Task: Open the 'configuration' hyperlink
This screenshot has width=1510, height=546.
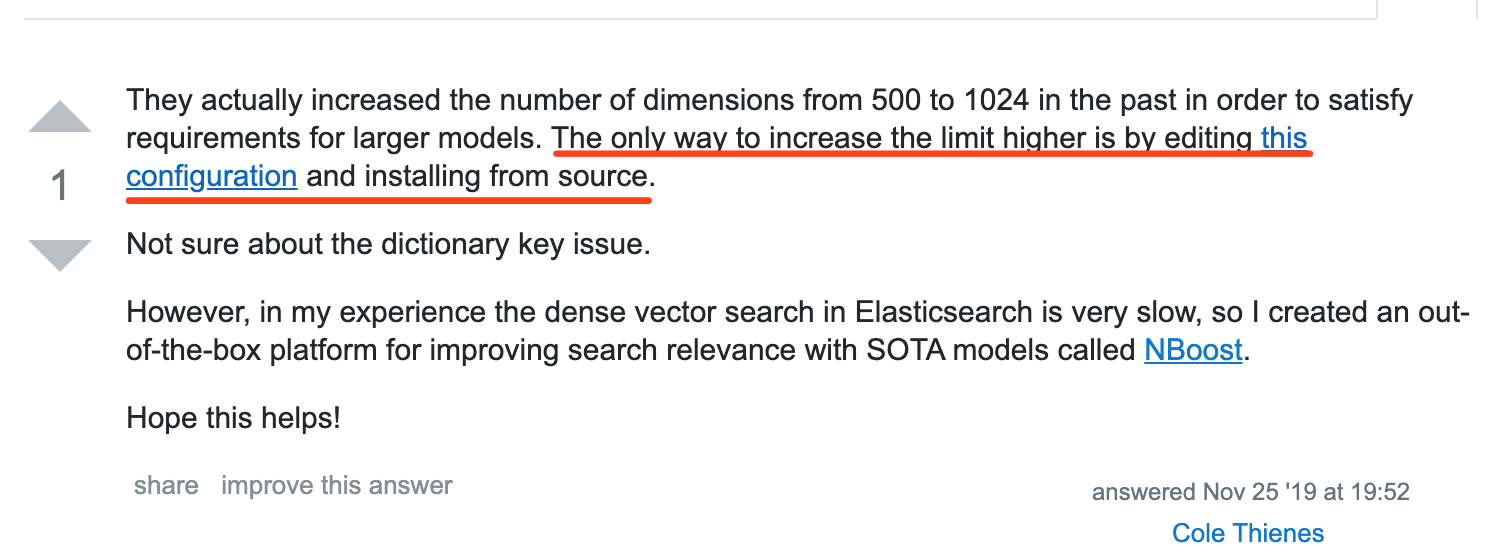Action: [212, 177]
